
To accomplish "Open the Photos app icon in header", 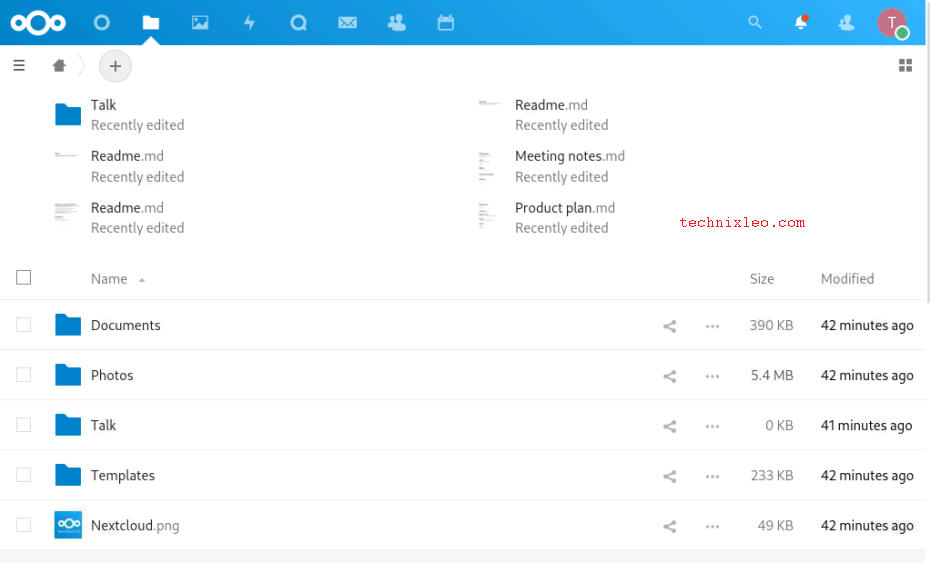I will click(x=200, y=22).
